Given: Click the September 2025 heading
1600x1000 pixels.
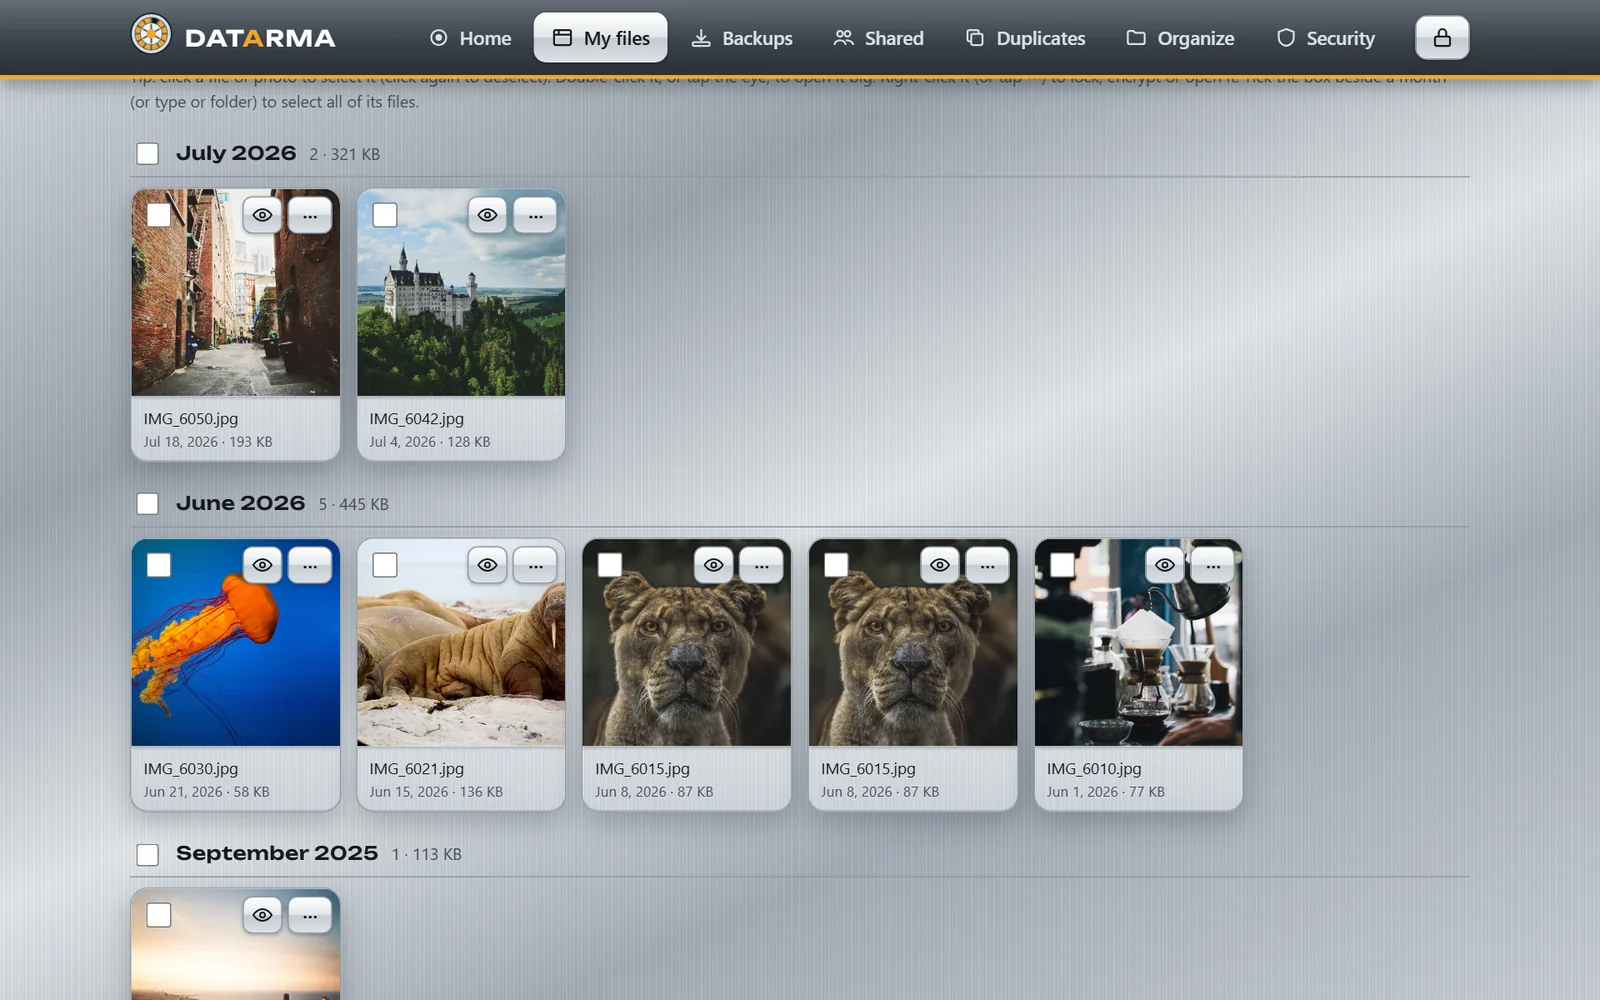Looking at the screenshot, I should click(277, 853).
